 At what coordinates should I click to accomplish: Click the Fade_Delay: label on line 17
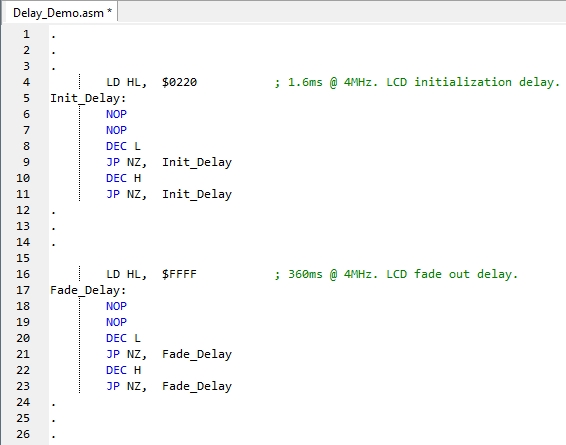(x=88, y=290)
